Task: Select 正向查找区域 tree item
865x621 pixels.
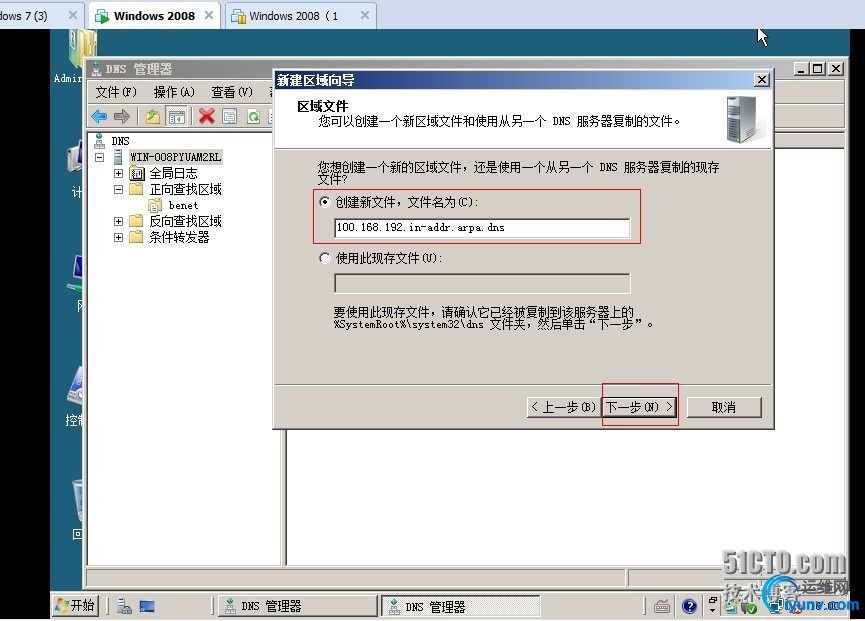Action: coord(185,189)
